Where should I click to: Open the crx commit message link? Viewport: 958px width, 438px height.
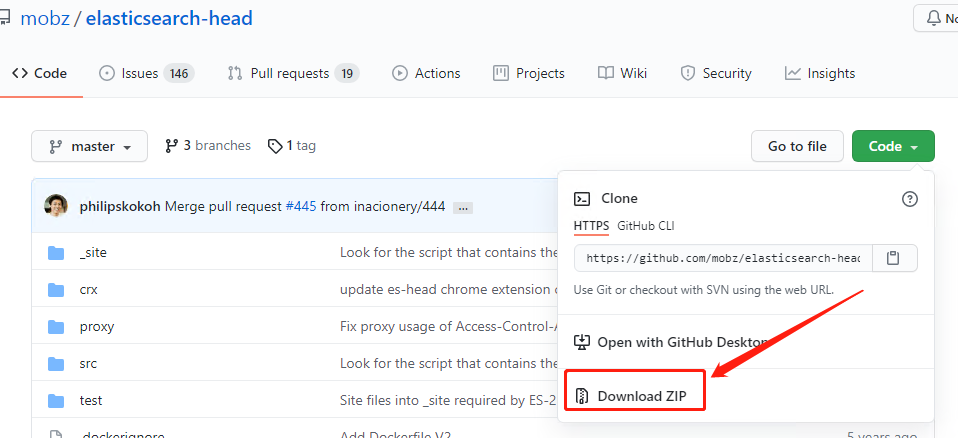tap(448, 290)
